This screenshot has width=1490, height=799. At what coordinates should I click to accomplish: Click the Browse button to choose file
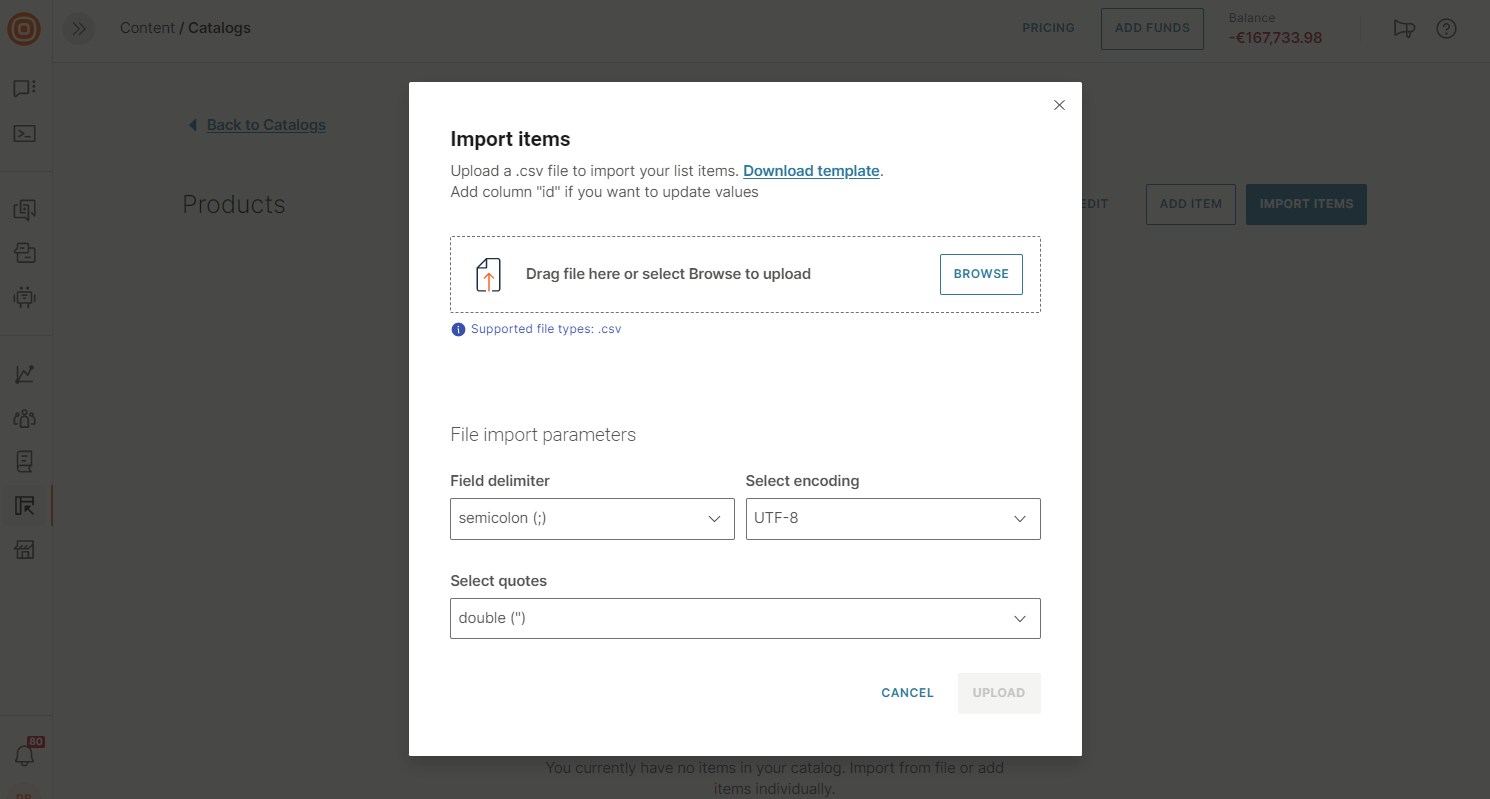981,274
